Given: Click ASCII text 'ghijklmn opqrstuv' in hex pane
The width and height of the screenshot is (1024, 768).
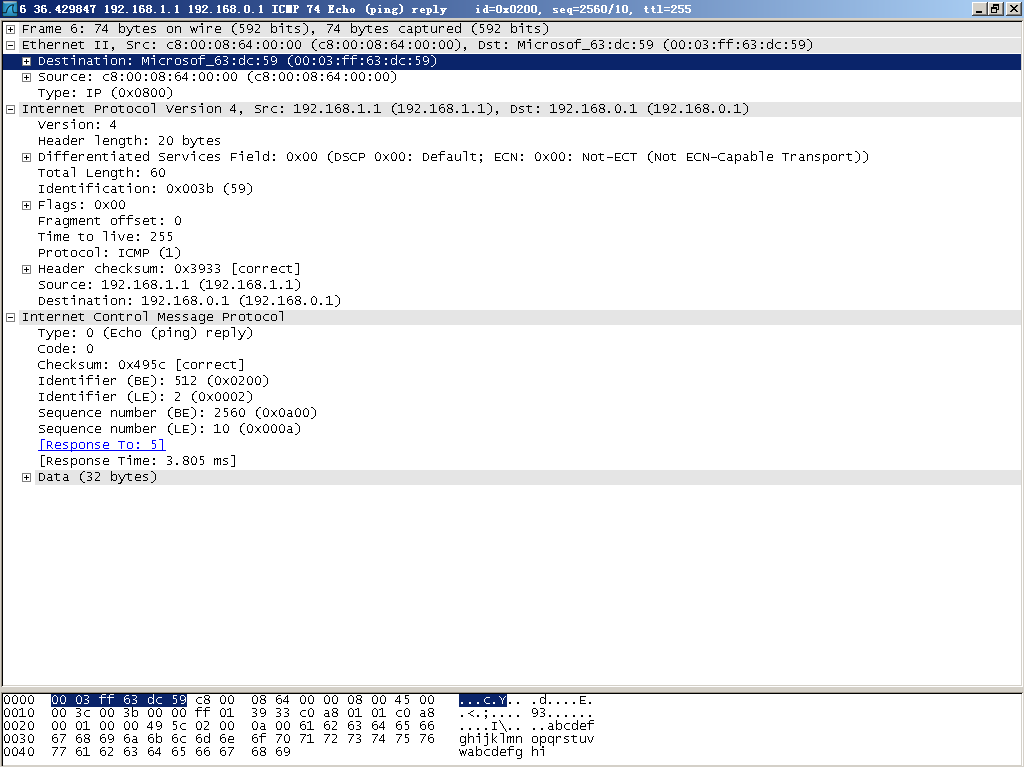Looking at the screenshot, I should pos(526,739).
